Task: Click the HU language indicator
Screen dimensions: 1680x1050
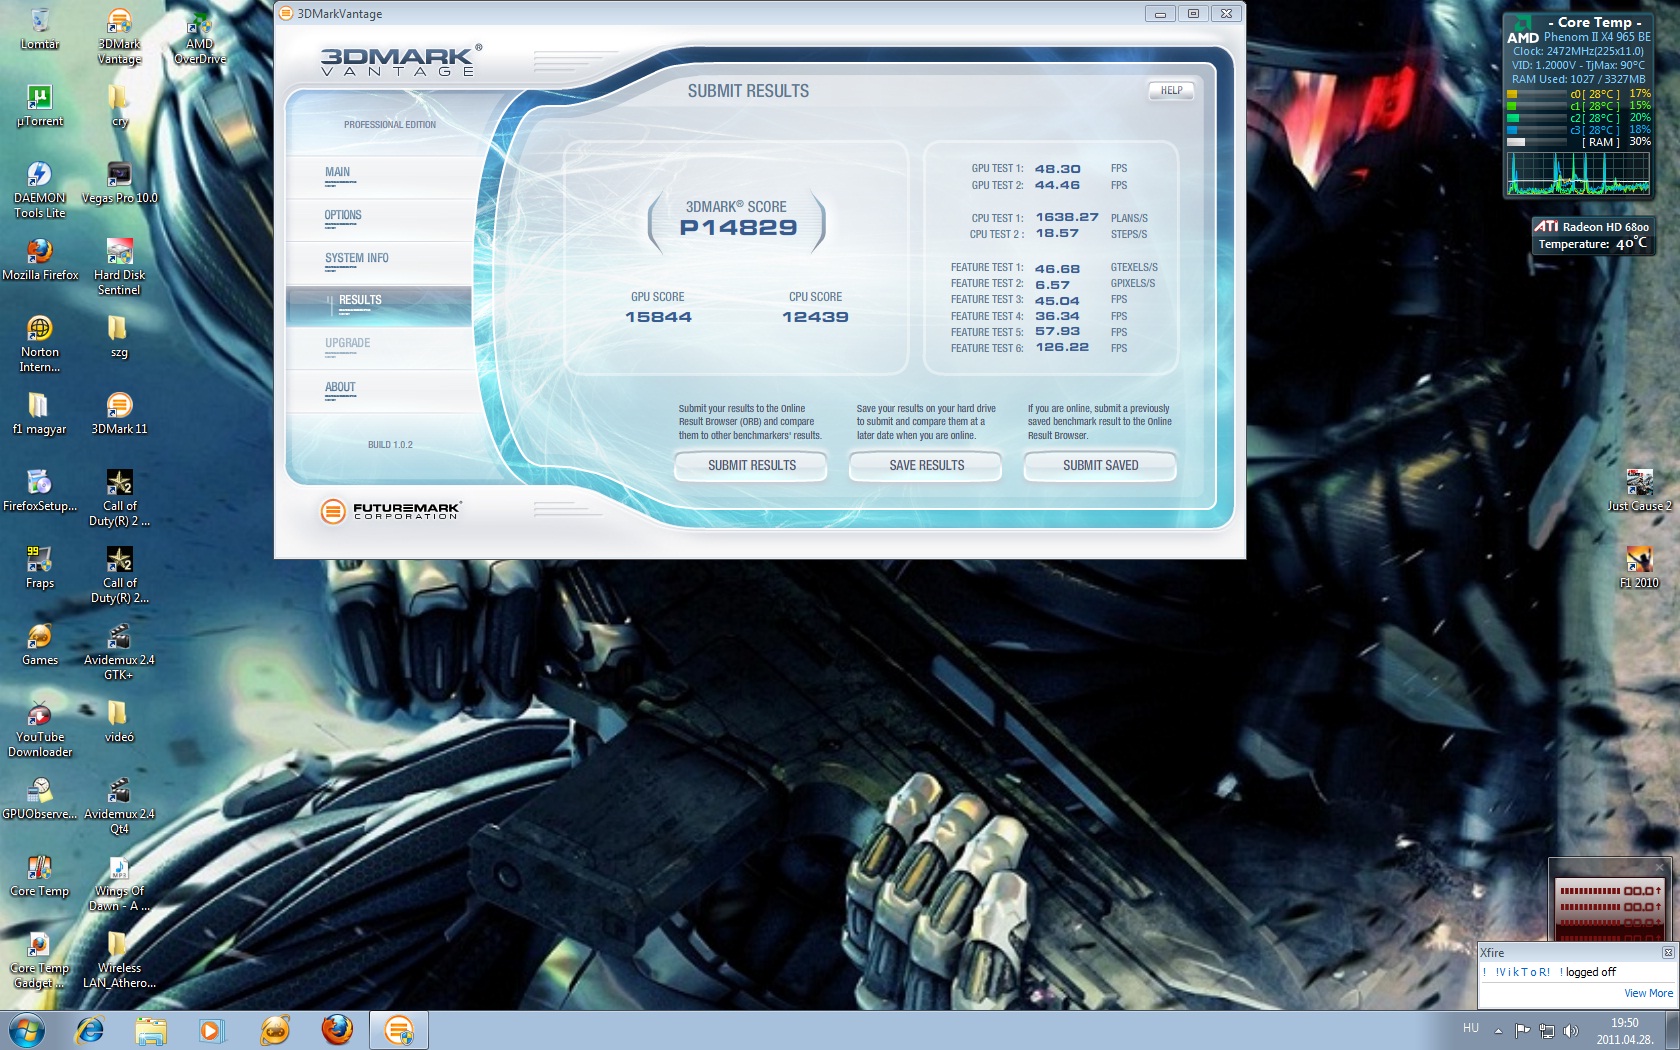Action: [x=1470, y=1028]
